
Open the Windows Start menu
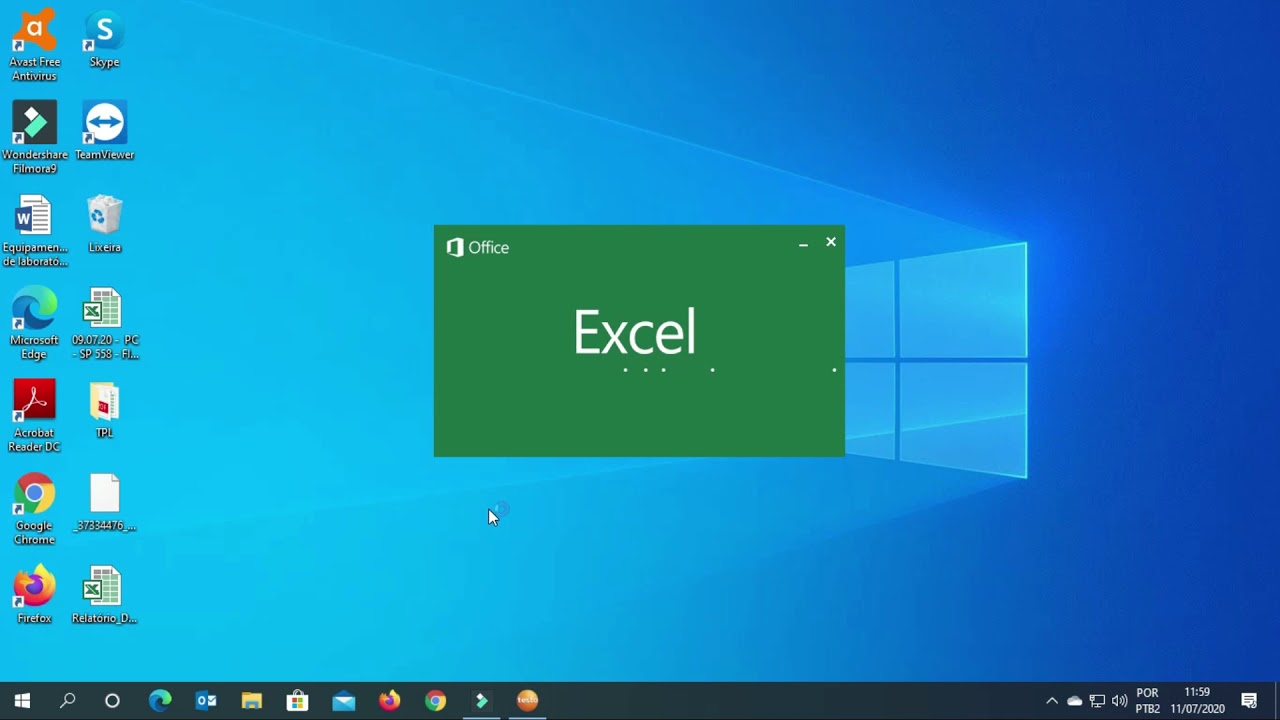(x=22, y=701)
